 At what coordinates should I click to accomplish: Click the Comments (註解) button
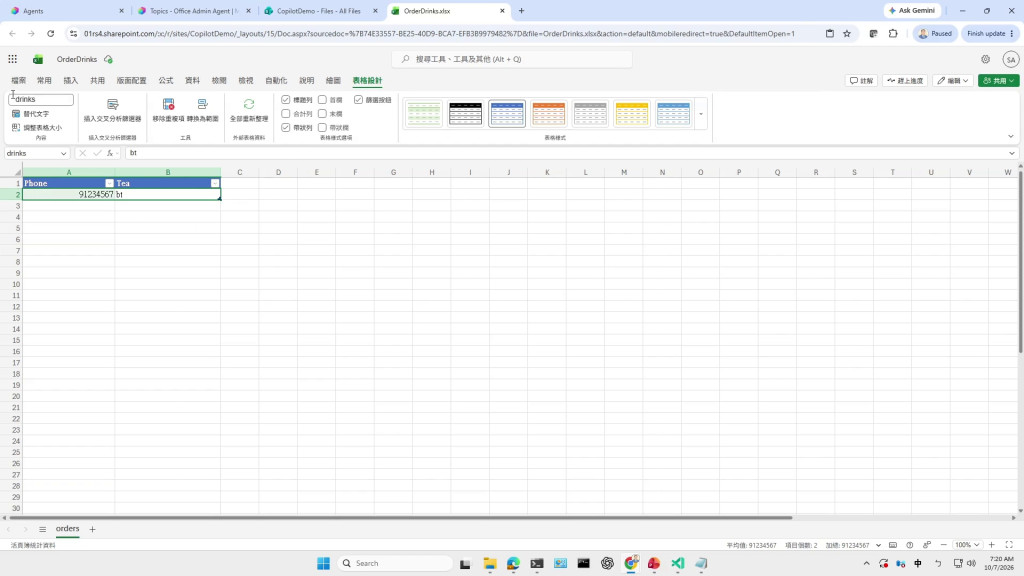pos(861,80)
